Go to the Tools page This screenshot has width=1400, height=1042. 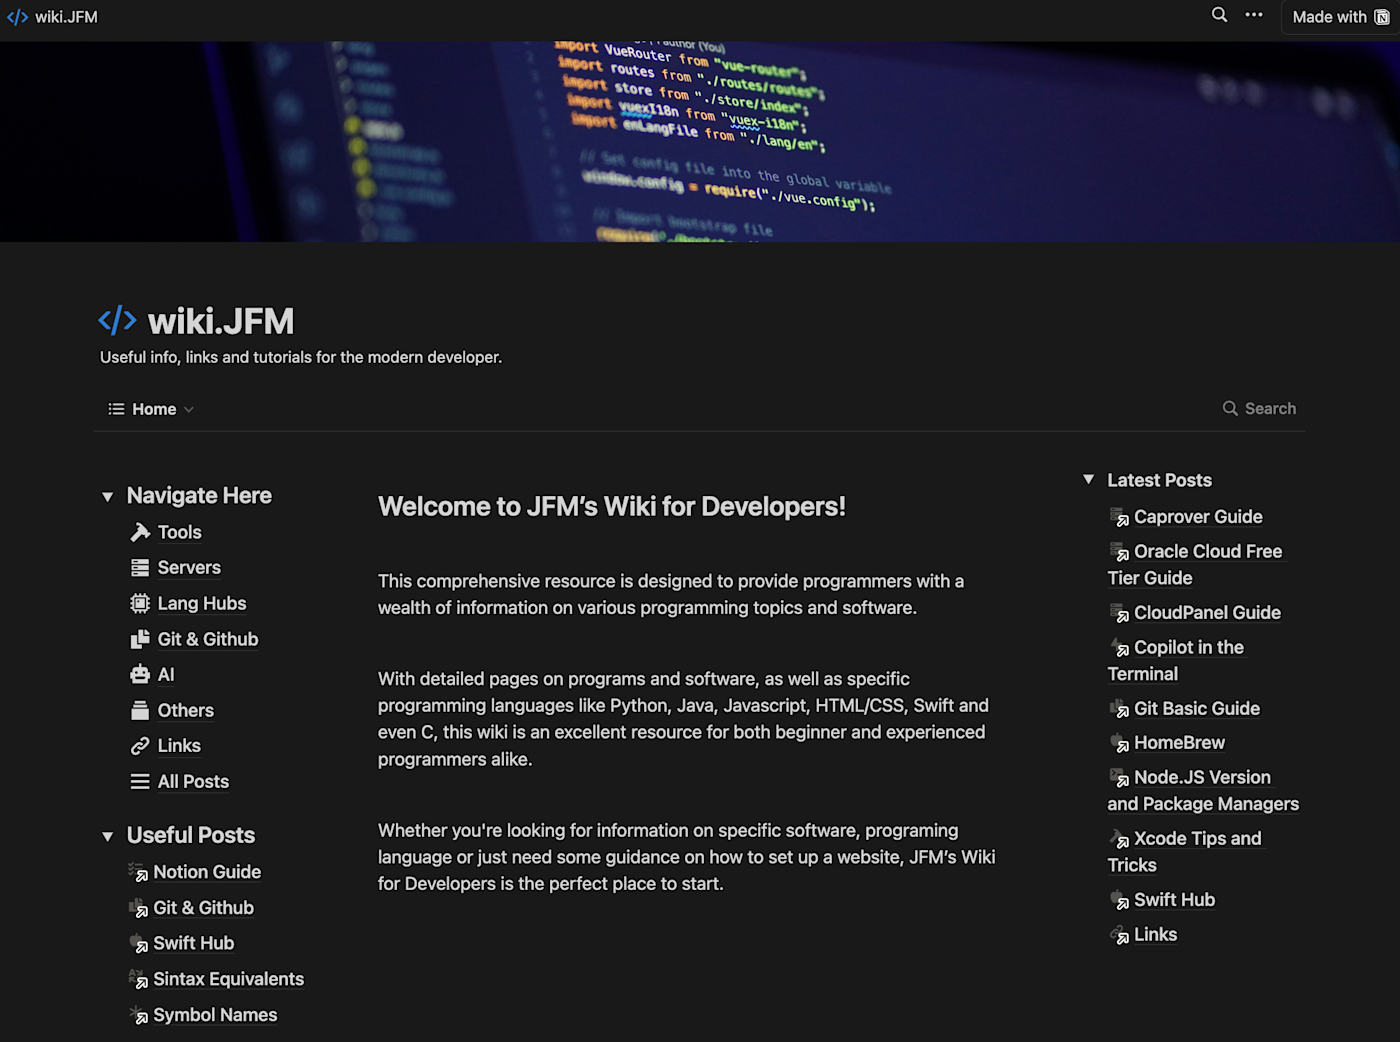(x=179, y=532)
